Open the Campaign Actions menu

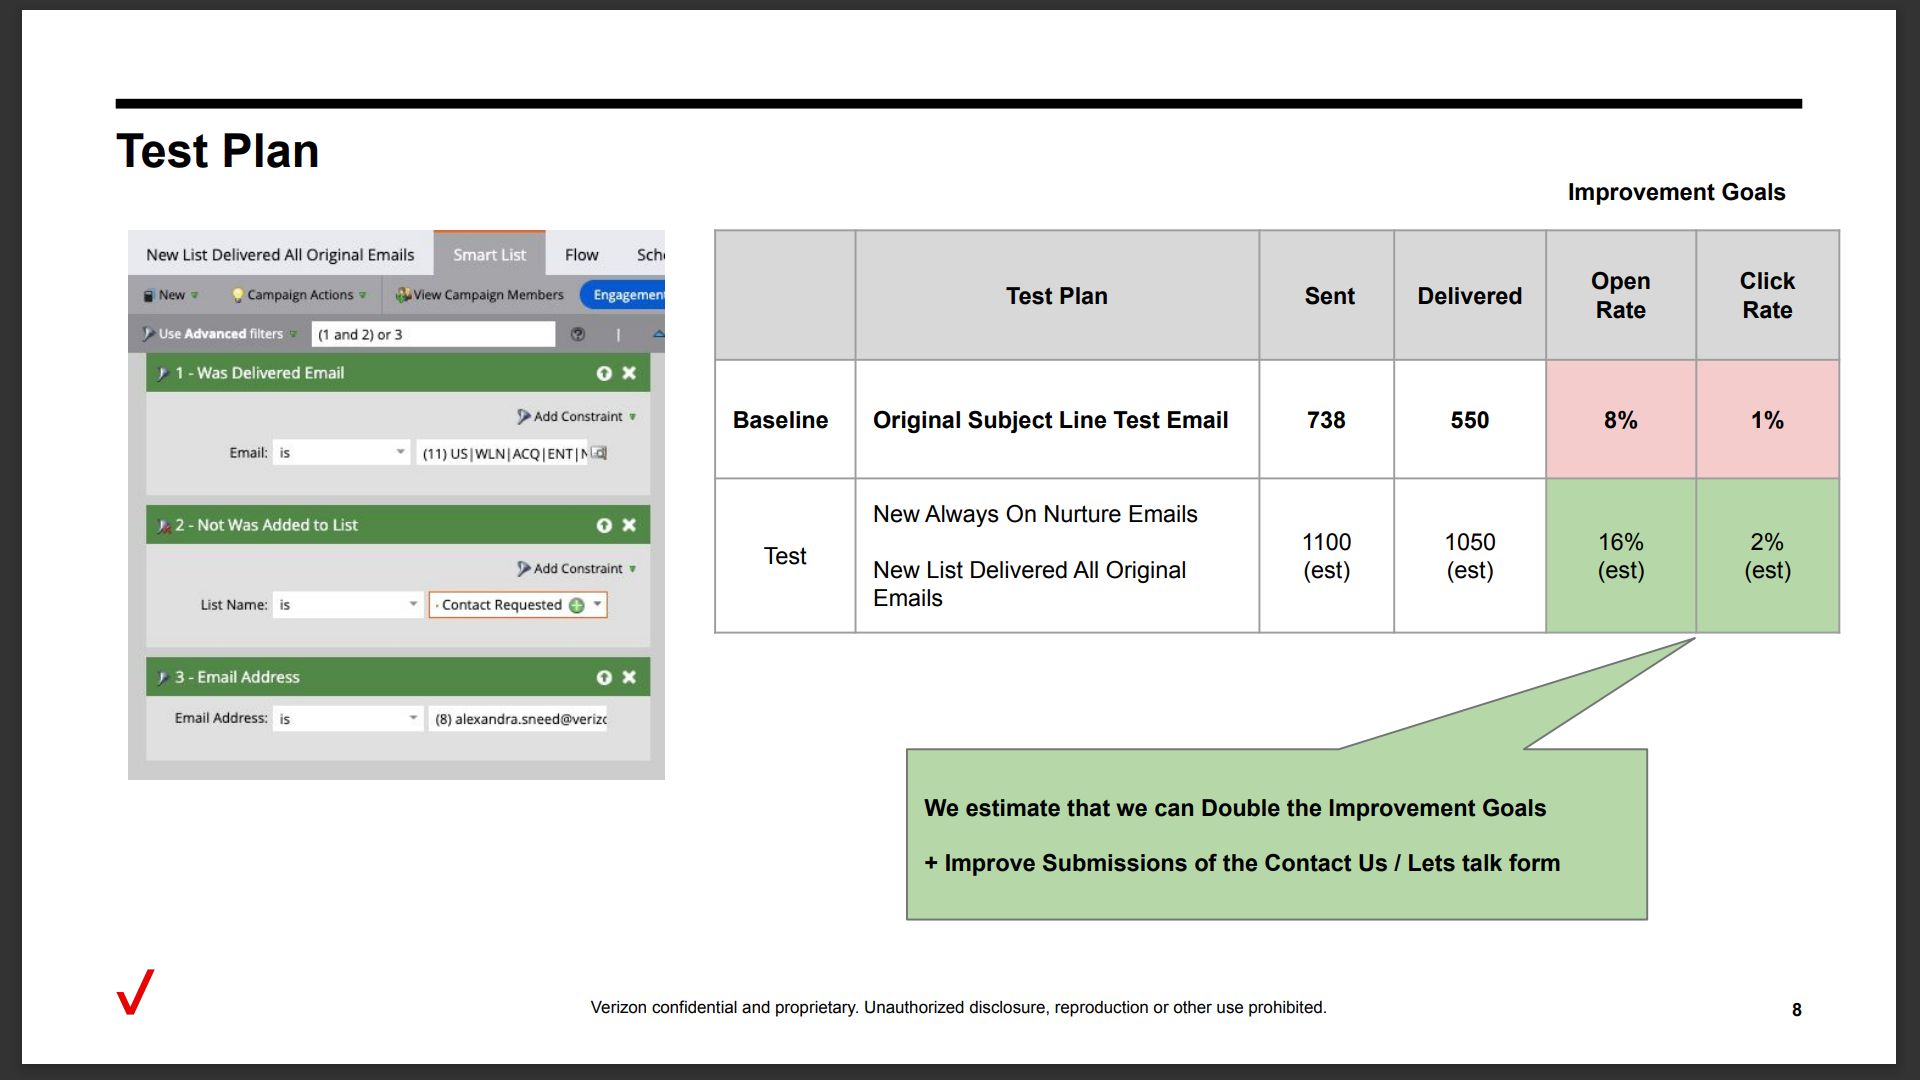[x=299, y=295]
